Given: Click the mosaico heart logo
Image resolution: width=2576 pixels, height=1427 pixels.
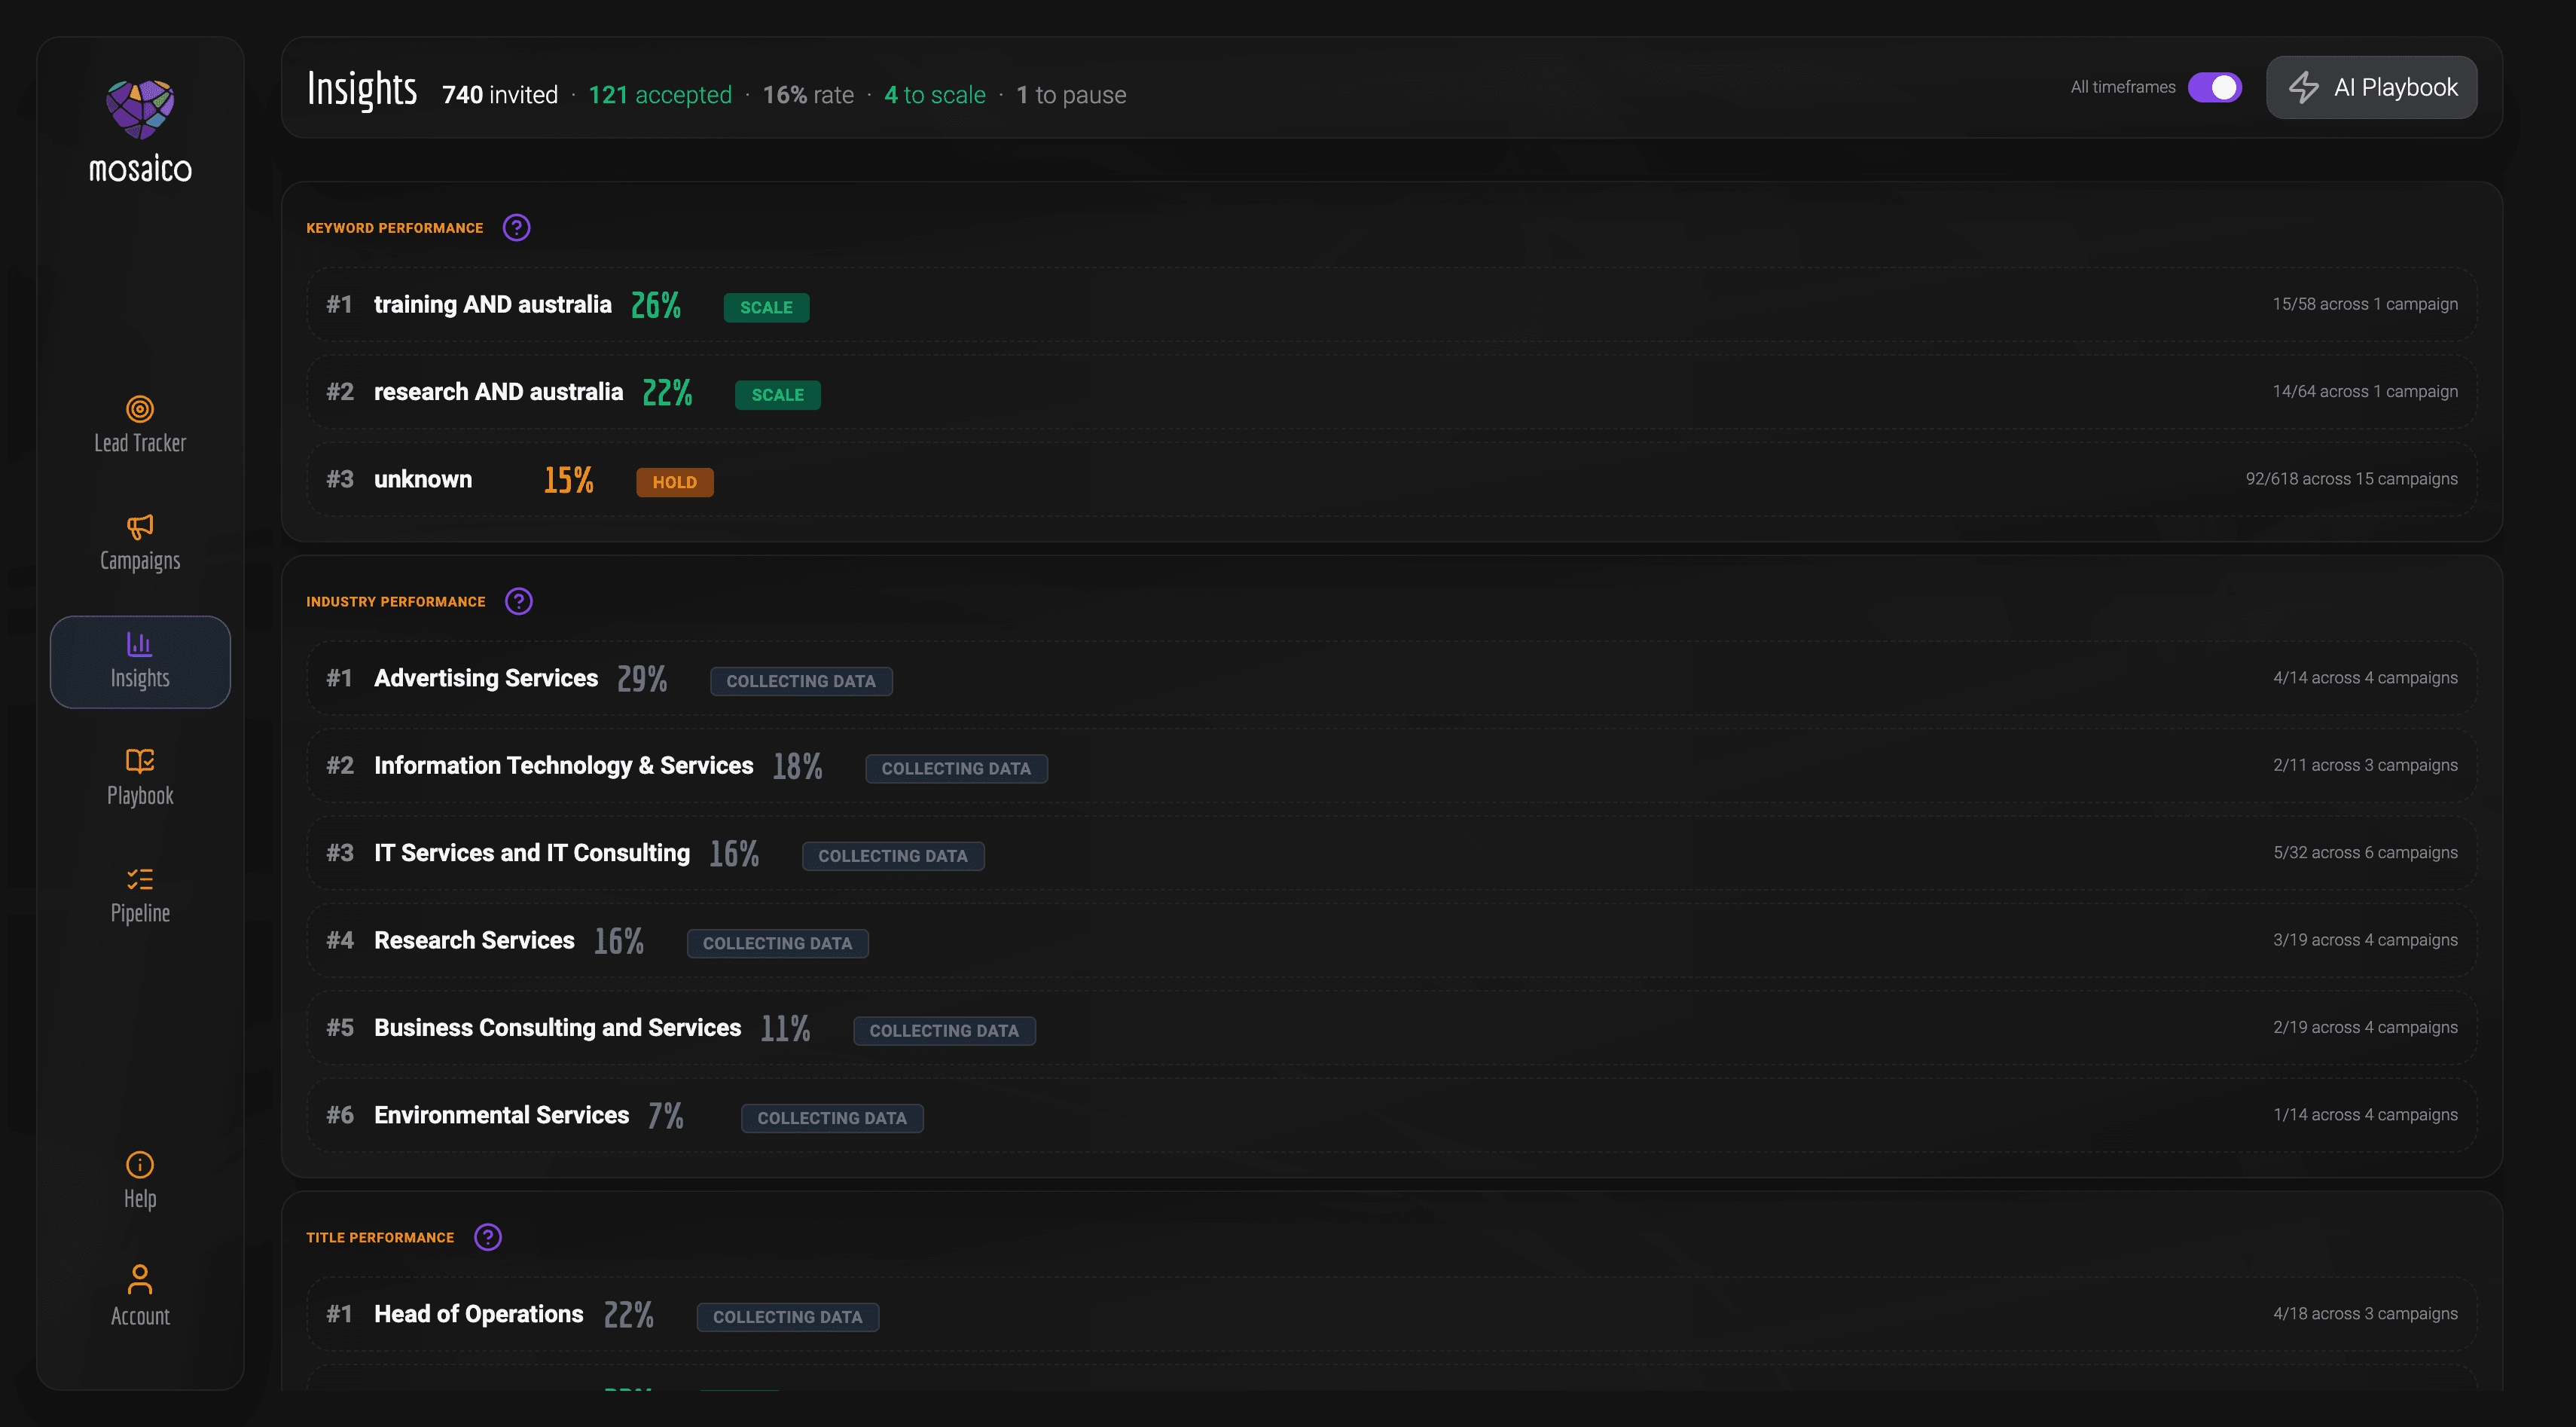Looking at the screenshot, I should coord(140,109).
